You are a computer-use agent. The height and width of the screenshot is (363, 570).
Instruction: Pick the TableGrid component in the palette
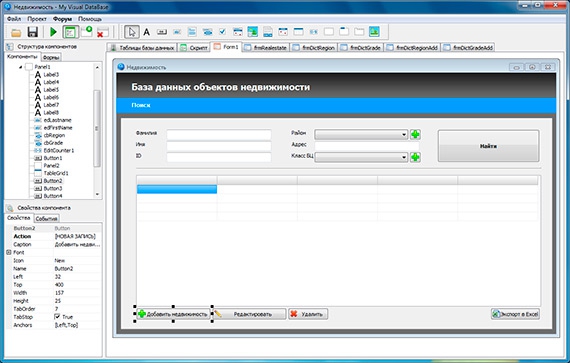pyautogui.click(x=298, y=32)
